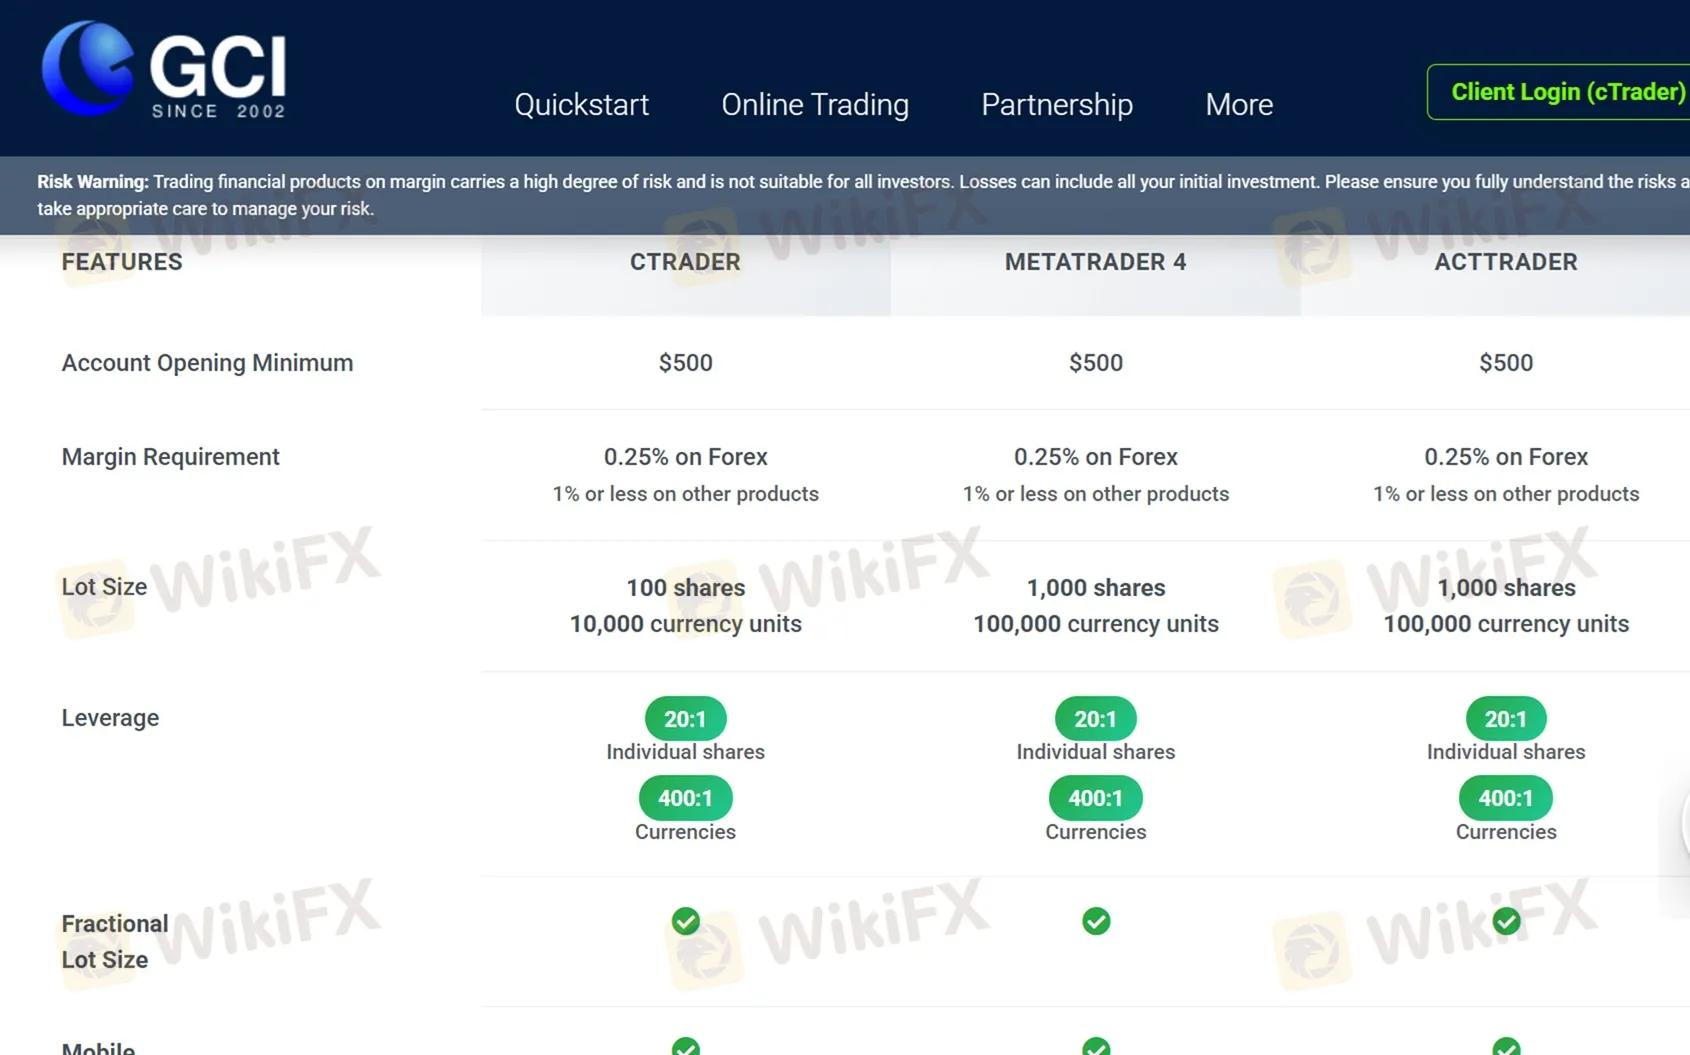Click Individual shares text under MetaTrader 4

click(x=1096, y=752)
